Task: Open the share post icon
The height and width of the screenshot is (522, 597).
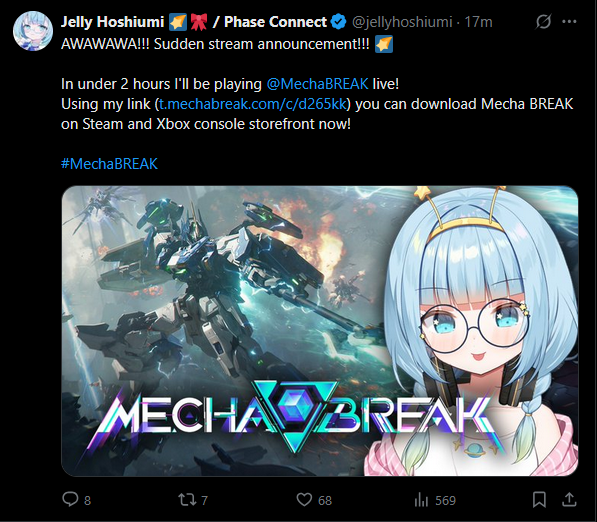Action: click(x=569, y=500)
